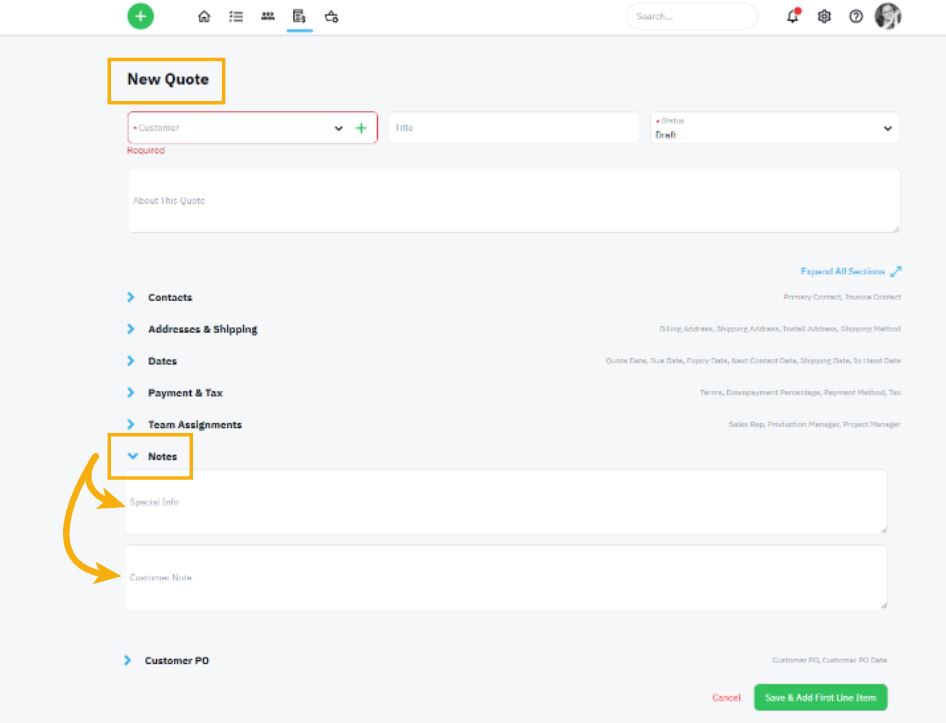Open the quotes document icon

(299, 16)
